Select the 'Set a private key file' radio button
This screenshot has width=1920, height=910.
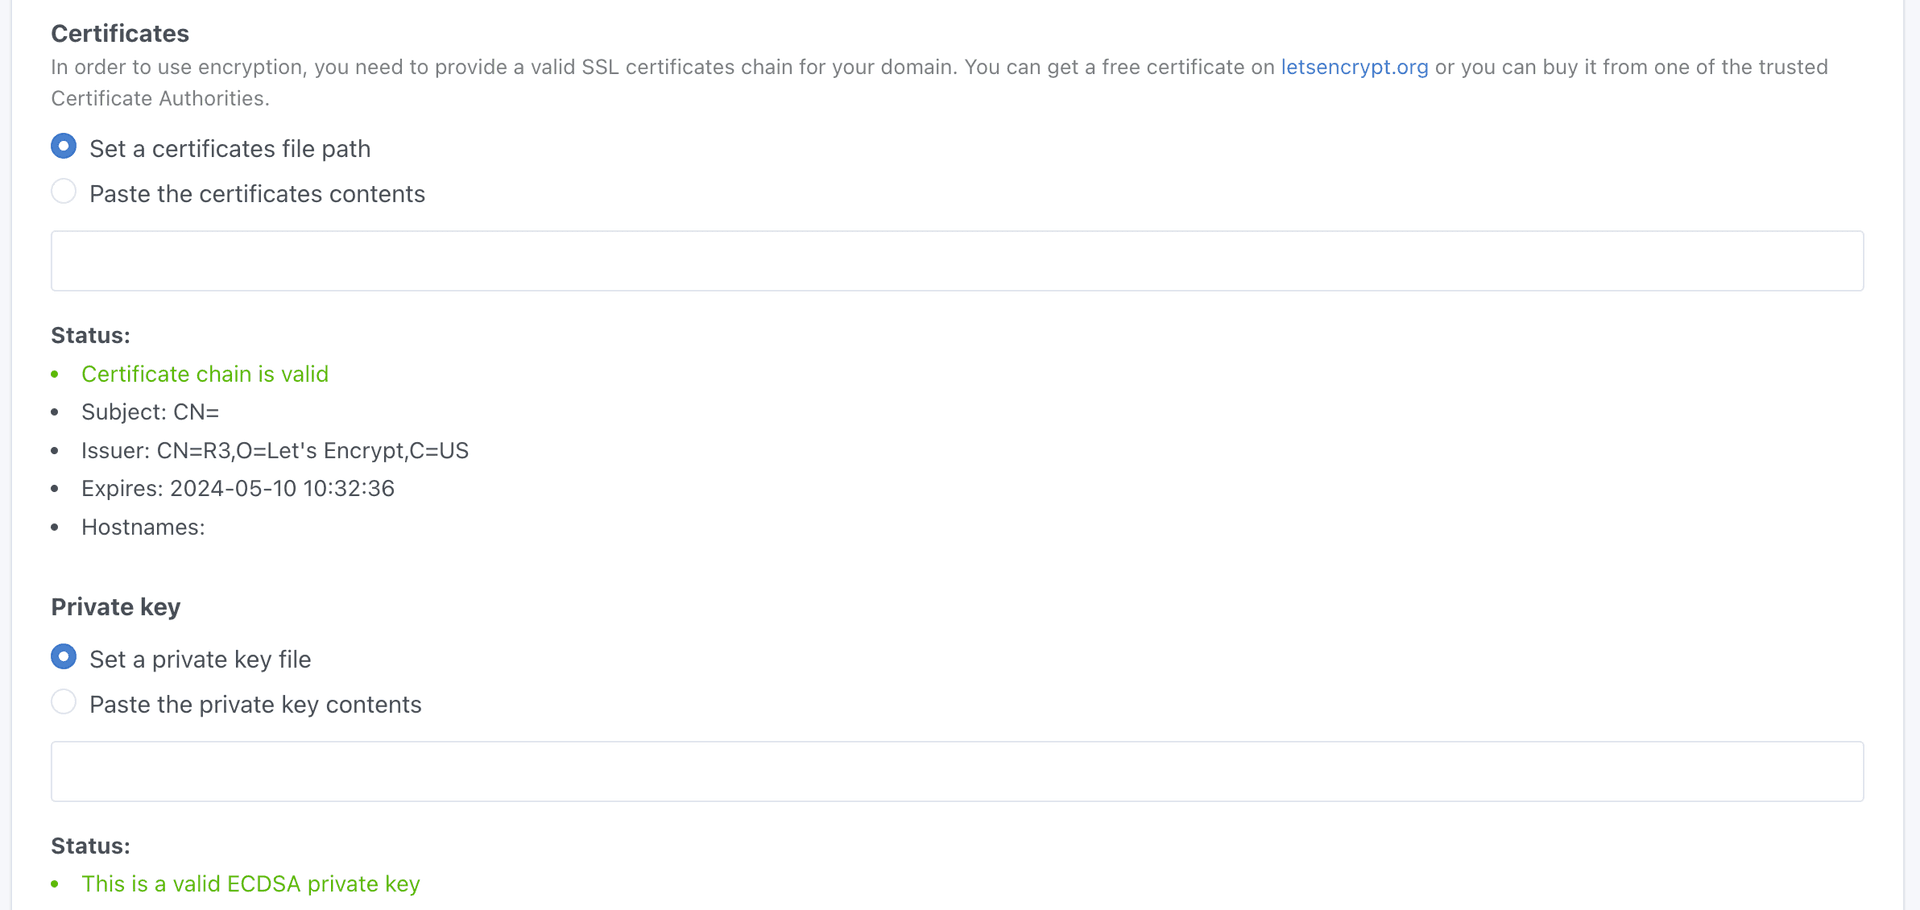pos(64,657)
